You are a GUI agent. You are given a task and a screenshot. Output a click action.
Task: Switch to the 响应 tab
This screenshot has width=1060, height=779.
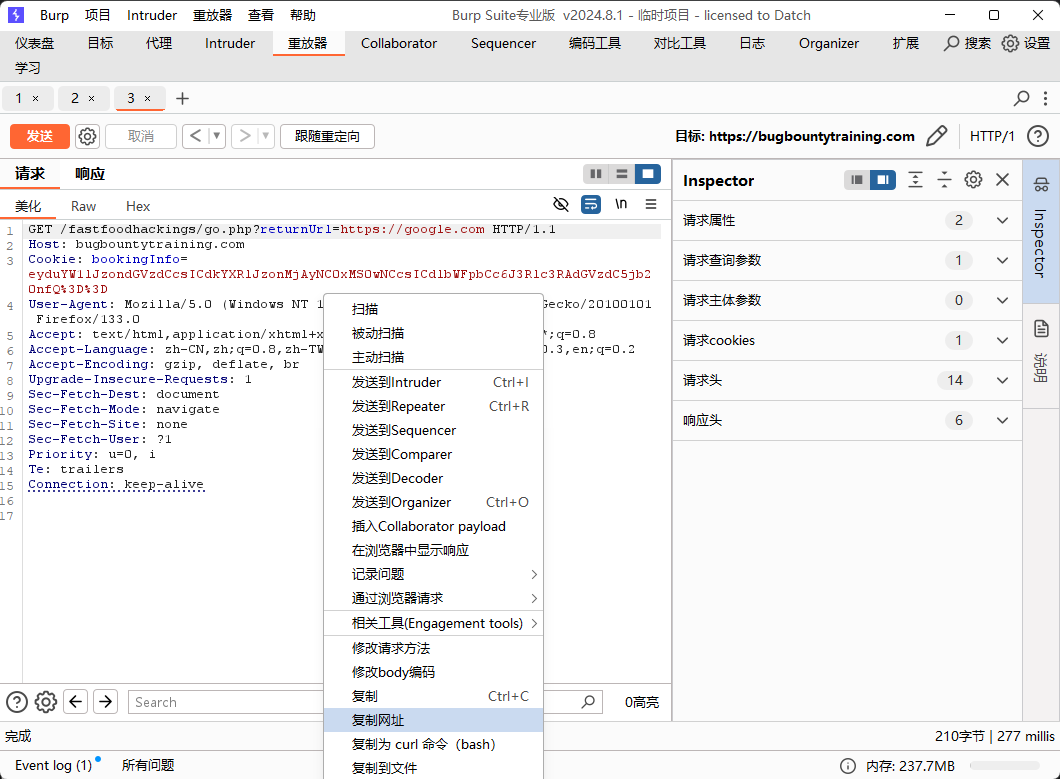coord(90,174)
